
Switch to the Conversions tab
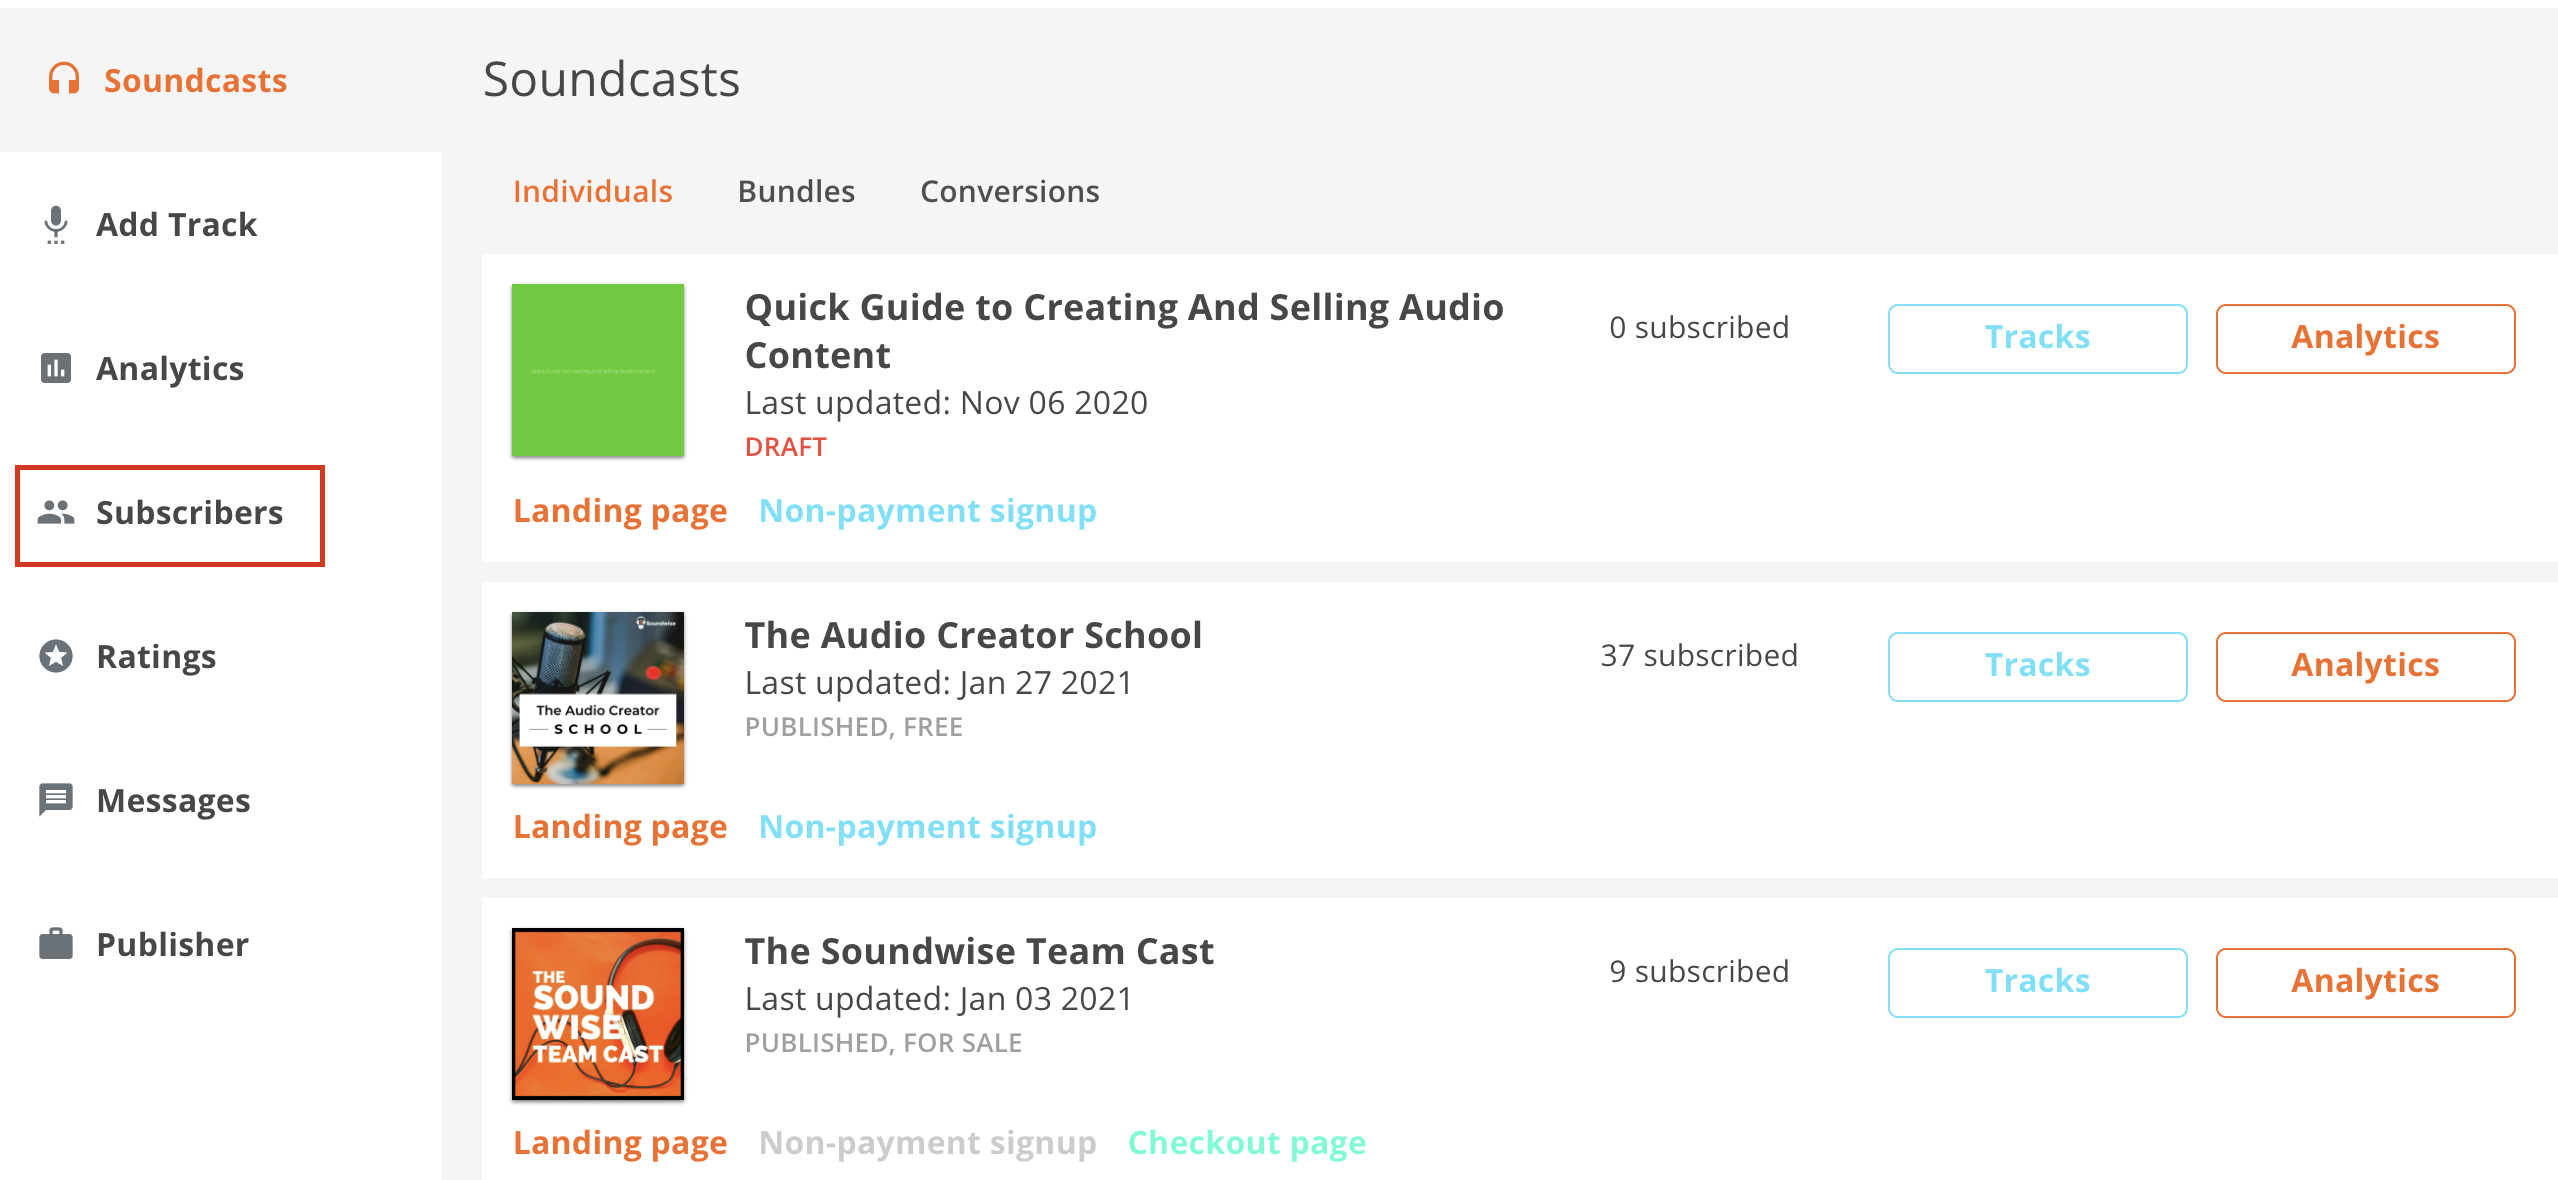pyautogui.click(x=1010, y=191)
